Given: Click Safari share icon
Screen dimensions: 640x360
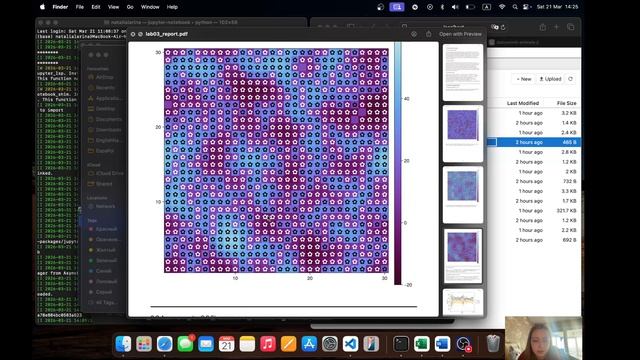Looking at the screenshot, I should tap(542, 27).
